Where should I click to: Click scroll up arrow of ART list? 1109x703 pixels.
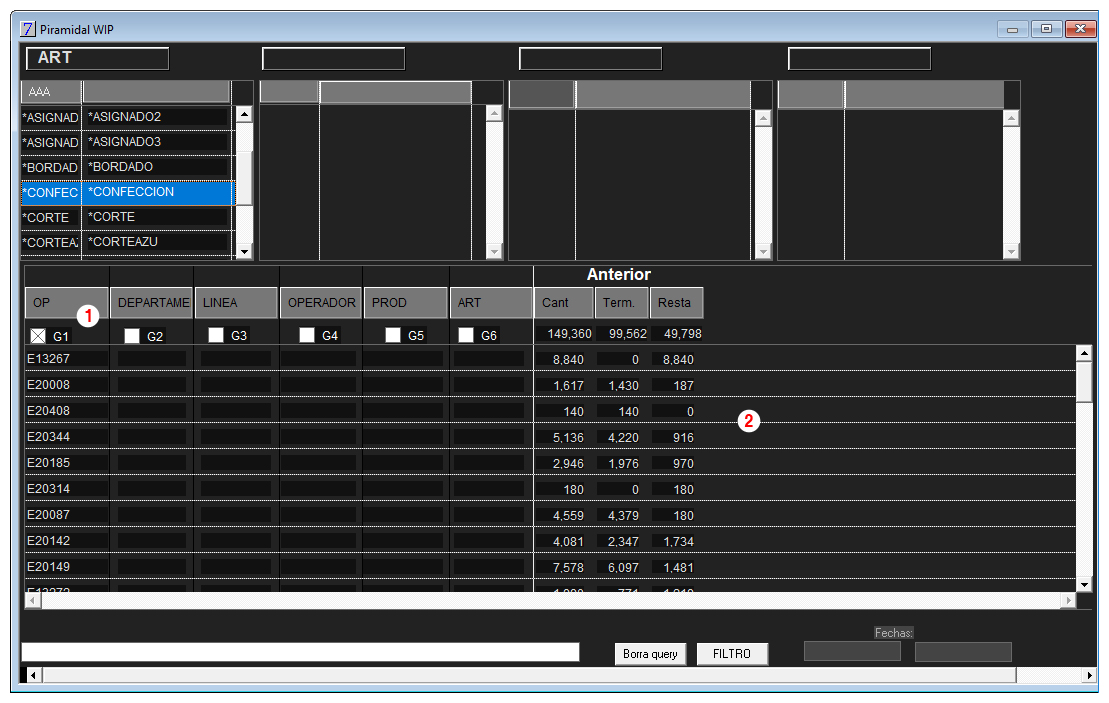coord(244,114)
